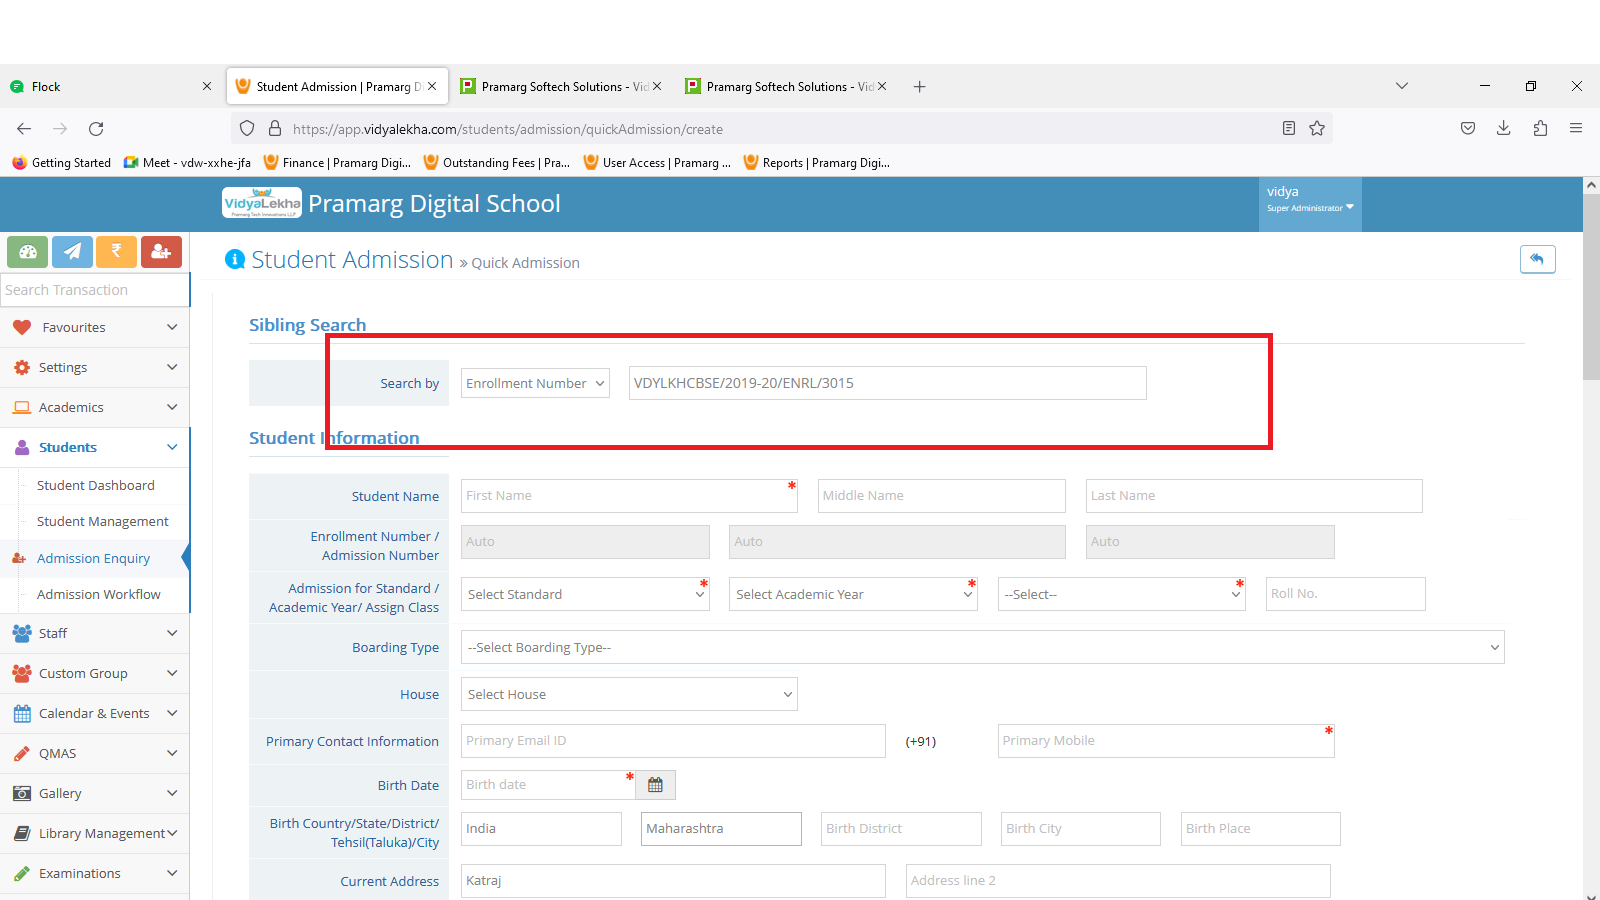Open Admission Enquiry in sidebar
The height and width of the screenshot is (900, 1600).
(94, 558)
